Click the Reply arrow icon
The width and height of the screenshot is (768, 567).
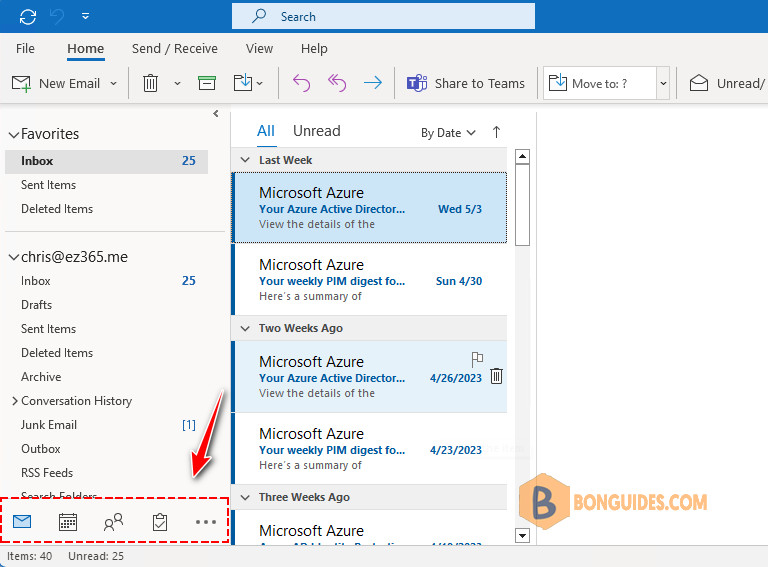point(301,83)
